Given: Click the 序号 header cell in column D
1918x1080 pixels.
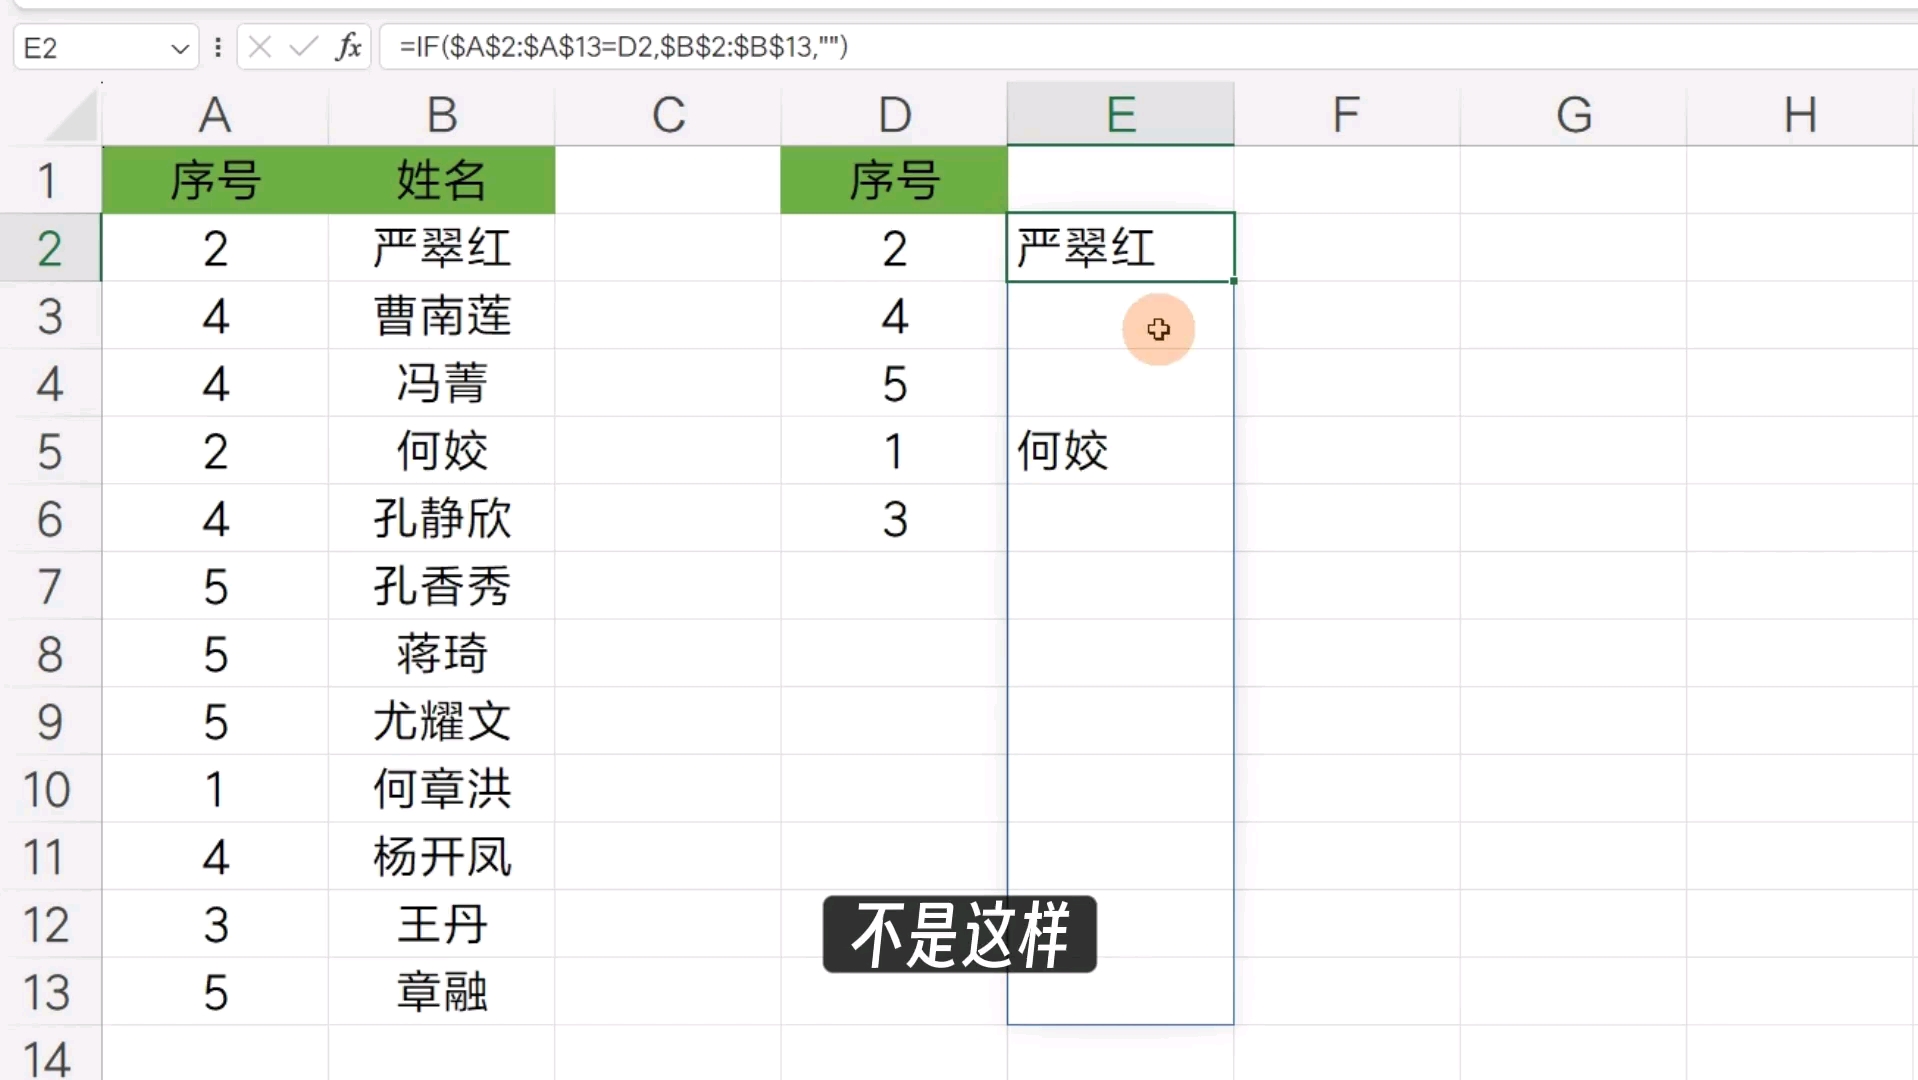Looking at the screenshot, I should point(893,181).
